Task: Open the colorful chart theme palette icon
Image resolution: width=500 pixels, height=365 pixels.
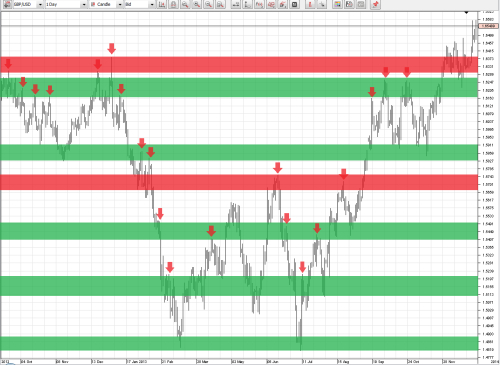Action: point(337,4)
